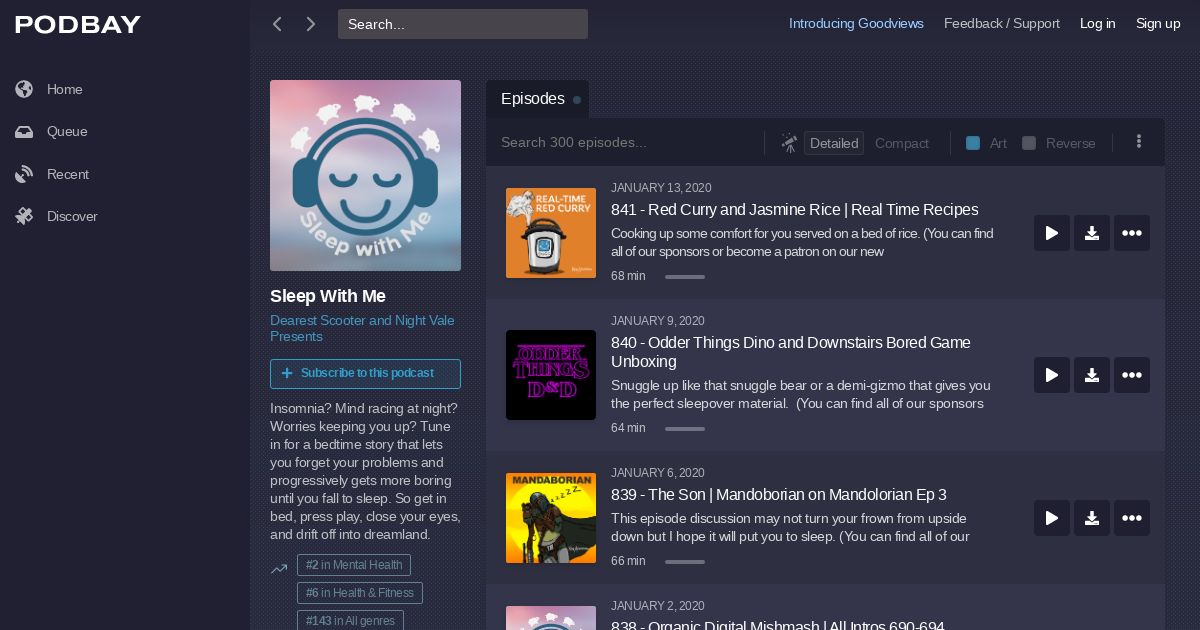Download episode 840 Odder Things

pos(1092,375)
